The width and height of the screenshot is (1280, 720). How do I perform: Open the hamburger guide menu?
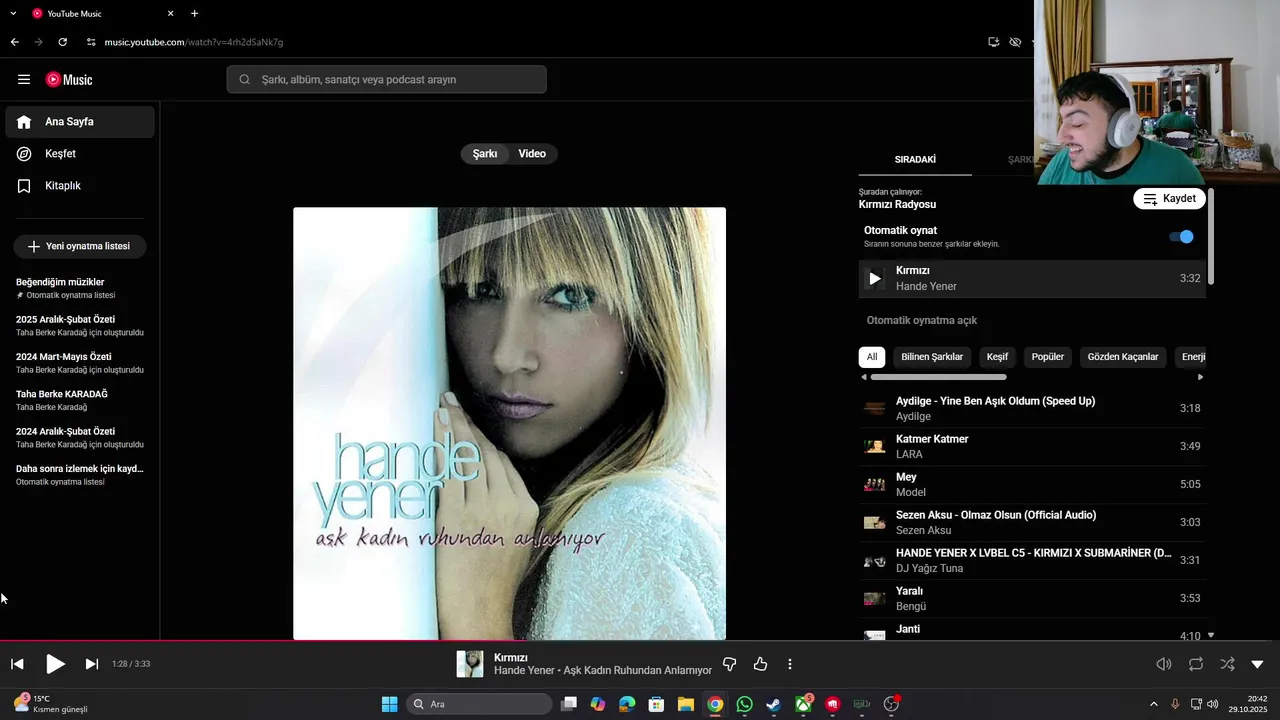24,80
